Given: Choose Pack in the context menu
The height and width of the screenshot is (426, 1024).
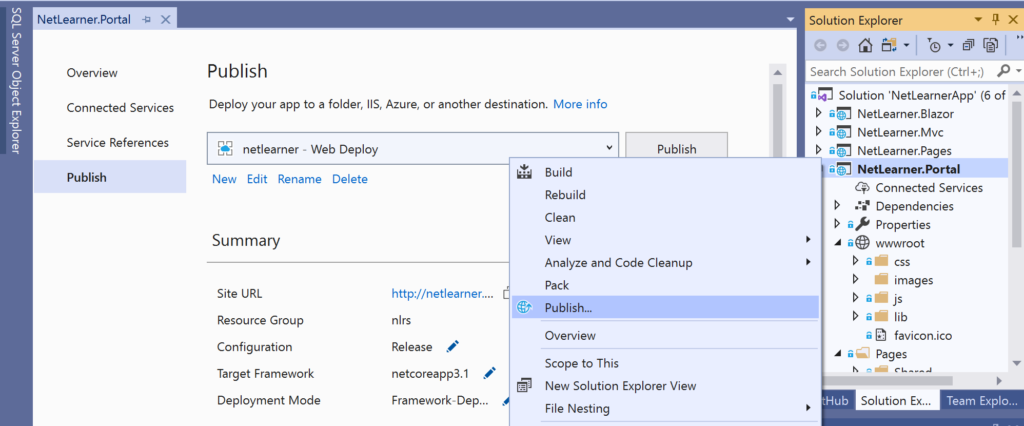Looking at the screenshot, I should pyautogui.click(x=665, y=285).
